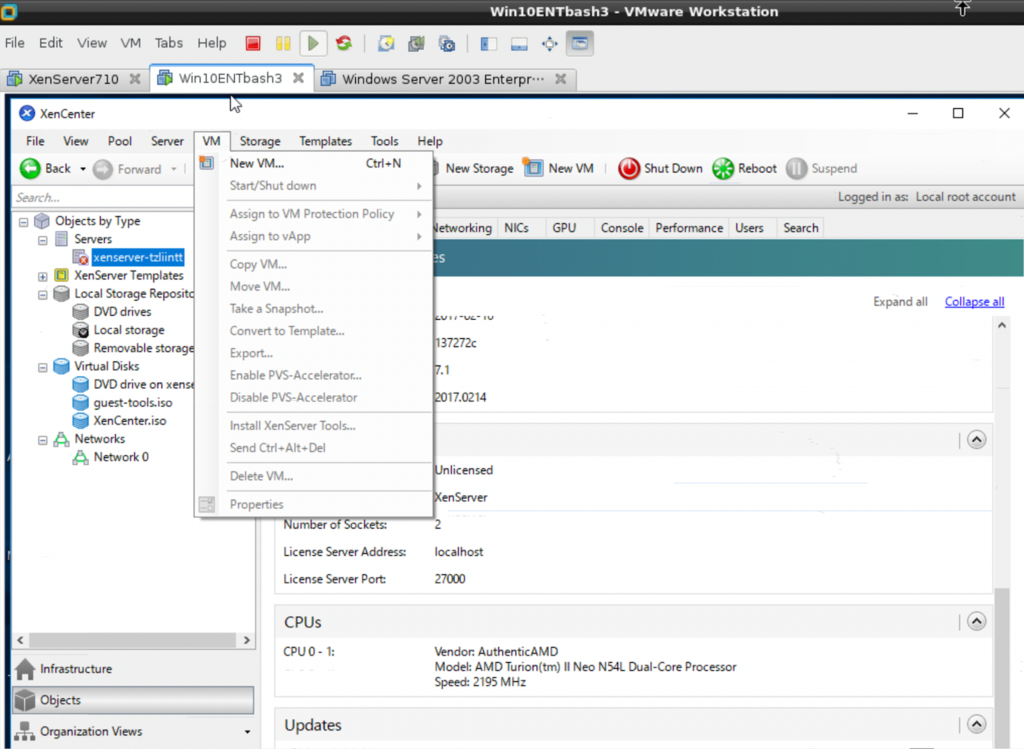
Task: Click the tree horizontal scrollbar right arrow
Action: [x=246, y=640]
